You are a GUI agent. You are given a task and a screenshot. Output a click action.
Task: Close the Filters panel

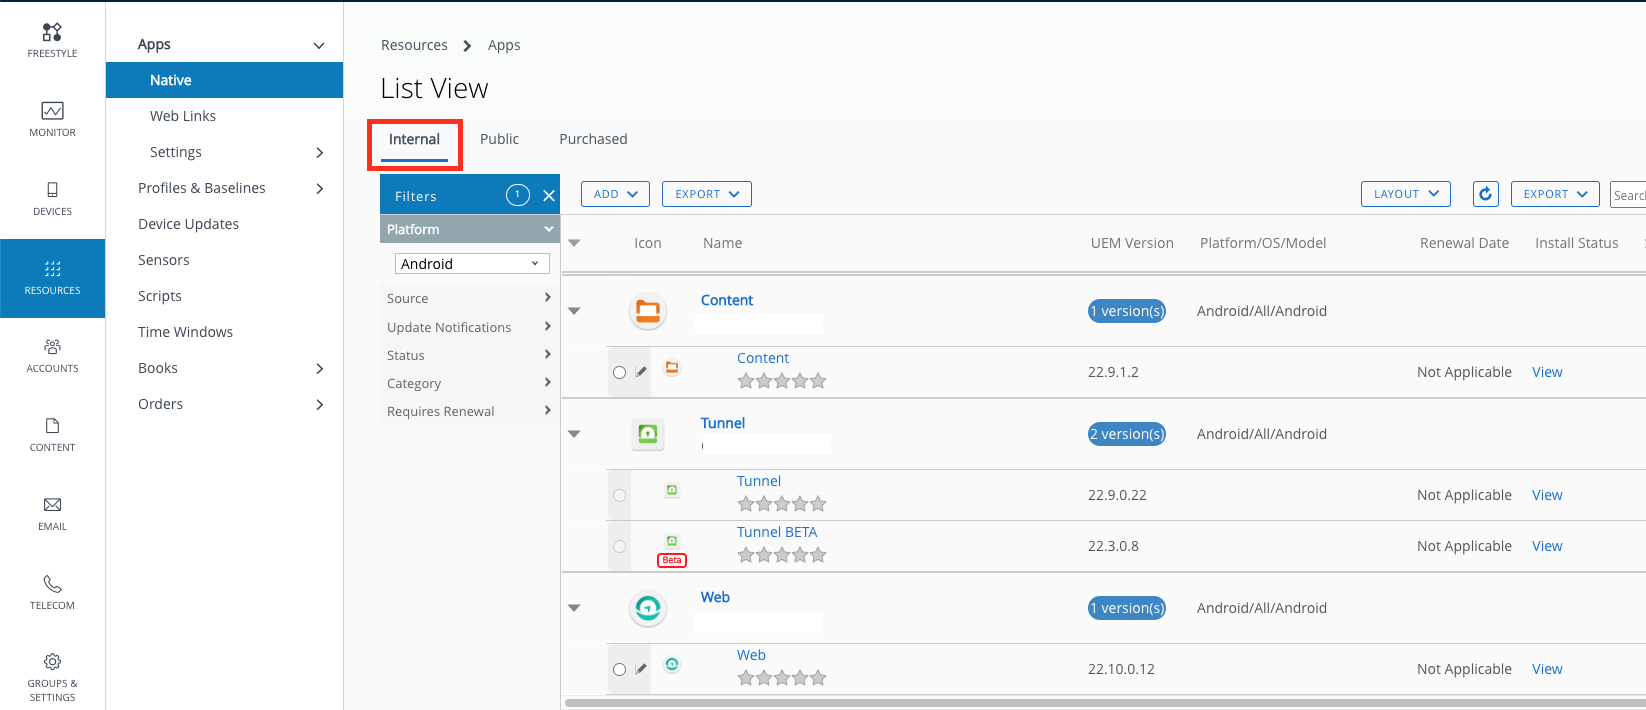pos(548,196)
